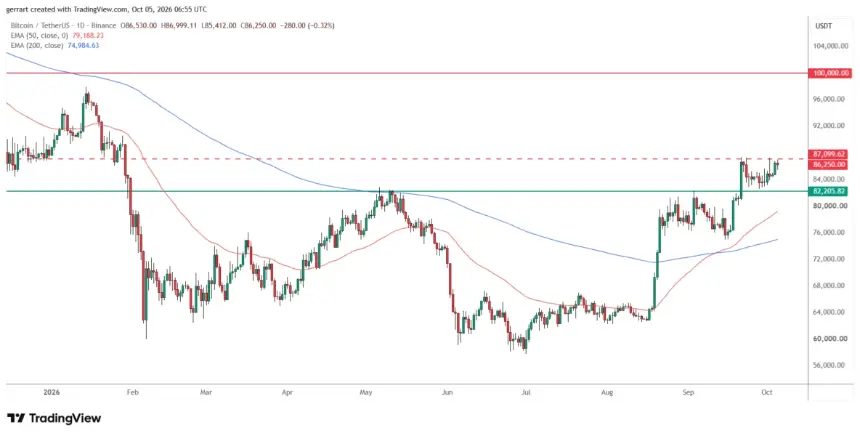Click the red 100,000.00 price label

pos(830,73)
